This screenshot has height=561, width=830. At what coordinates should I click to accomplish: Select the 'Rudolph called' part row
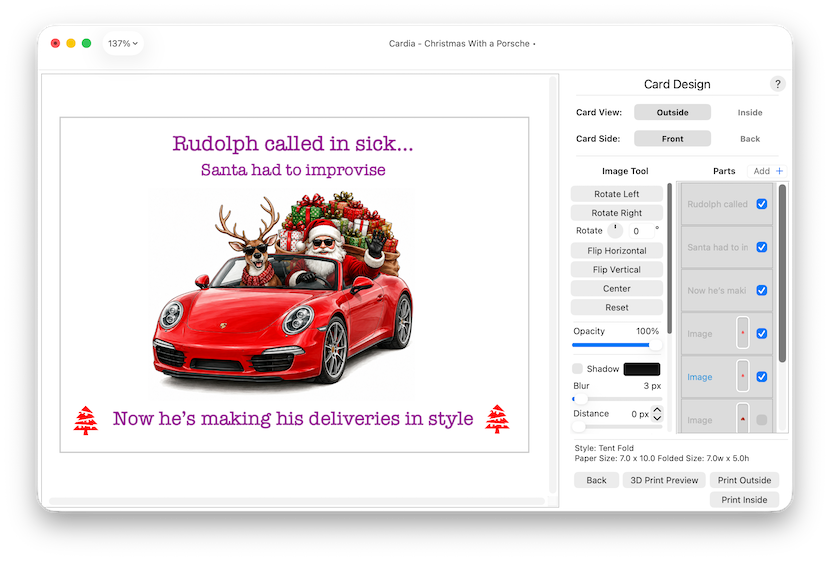click(726, 204)
